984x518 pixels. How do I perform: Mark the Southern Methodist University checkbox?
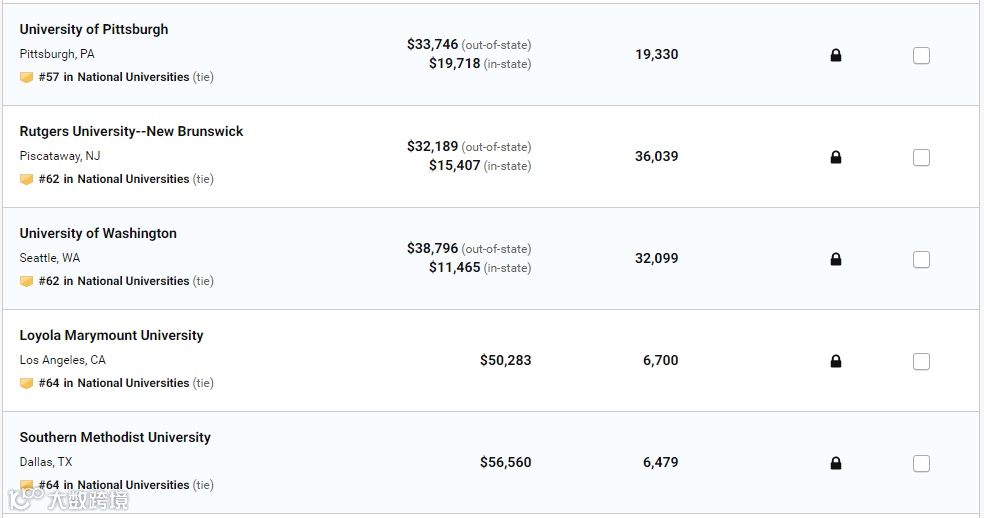(x=921, y=464)
